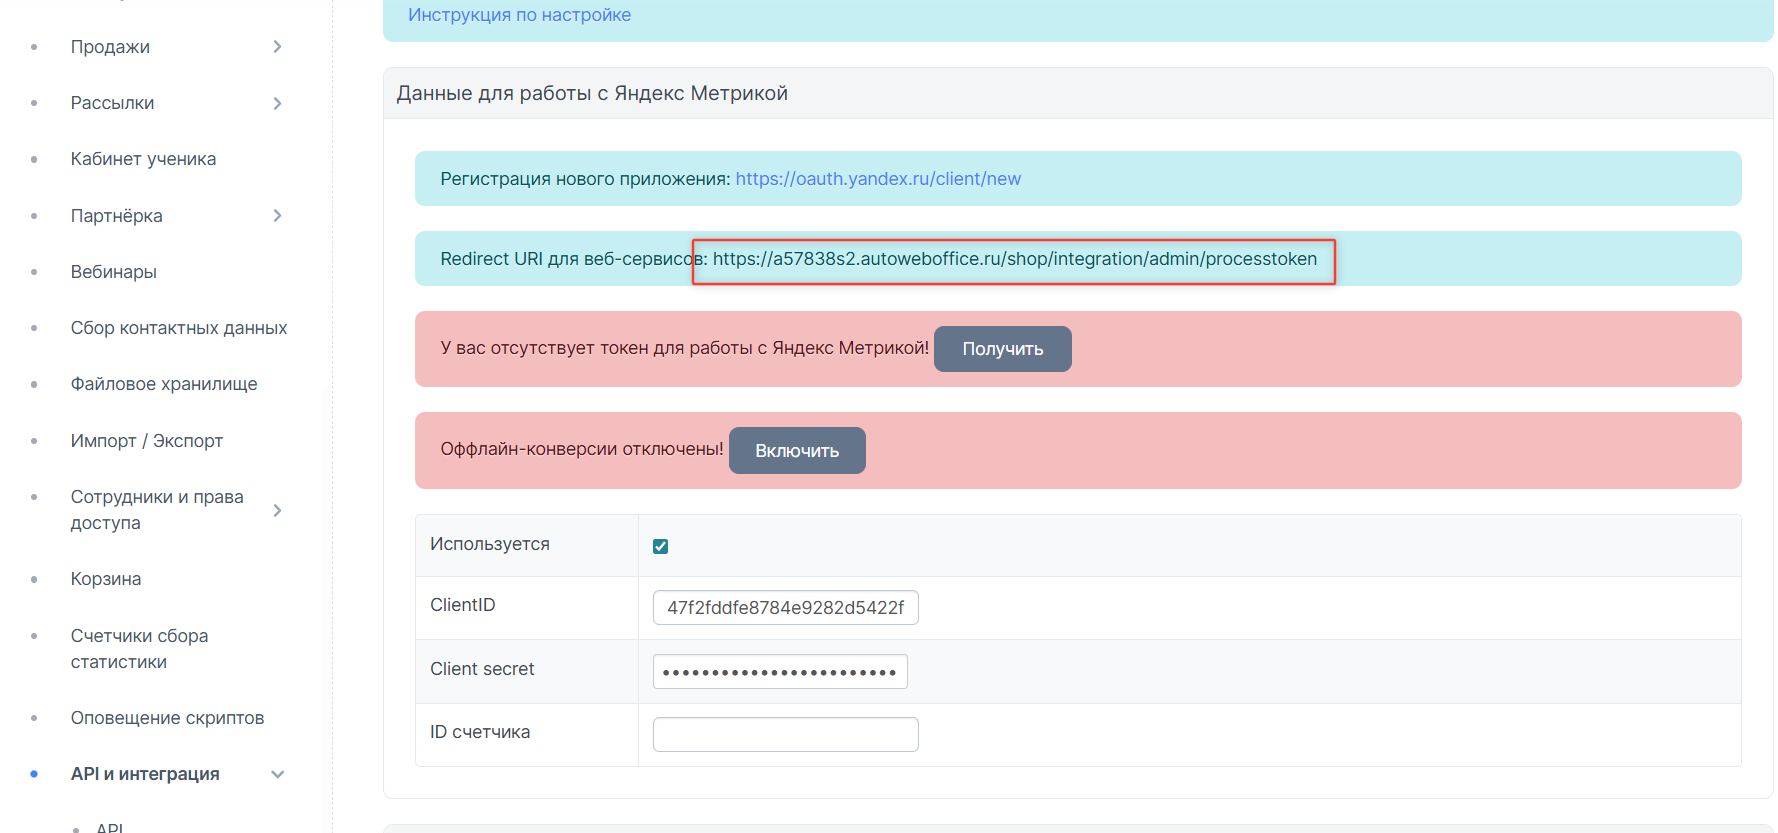The image size is (1778, 833).
Task: Click Получить button to get token
Action: pyautogui.click(x=1002, y=349)
